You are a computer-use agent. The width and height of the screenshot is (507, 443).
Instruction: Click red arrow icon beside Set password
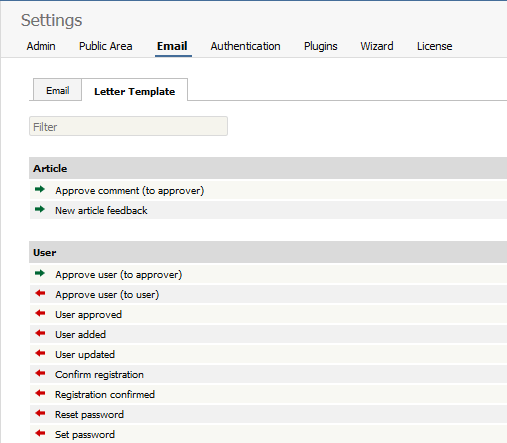point(40,433)
